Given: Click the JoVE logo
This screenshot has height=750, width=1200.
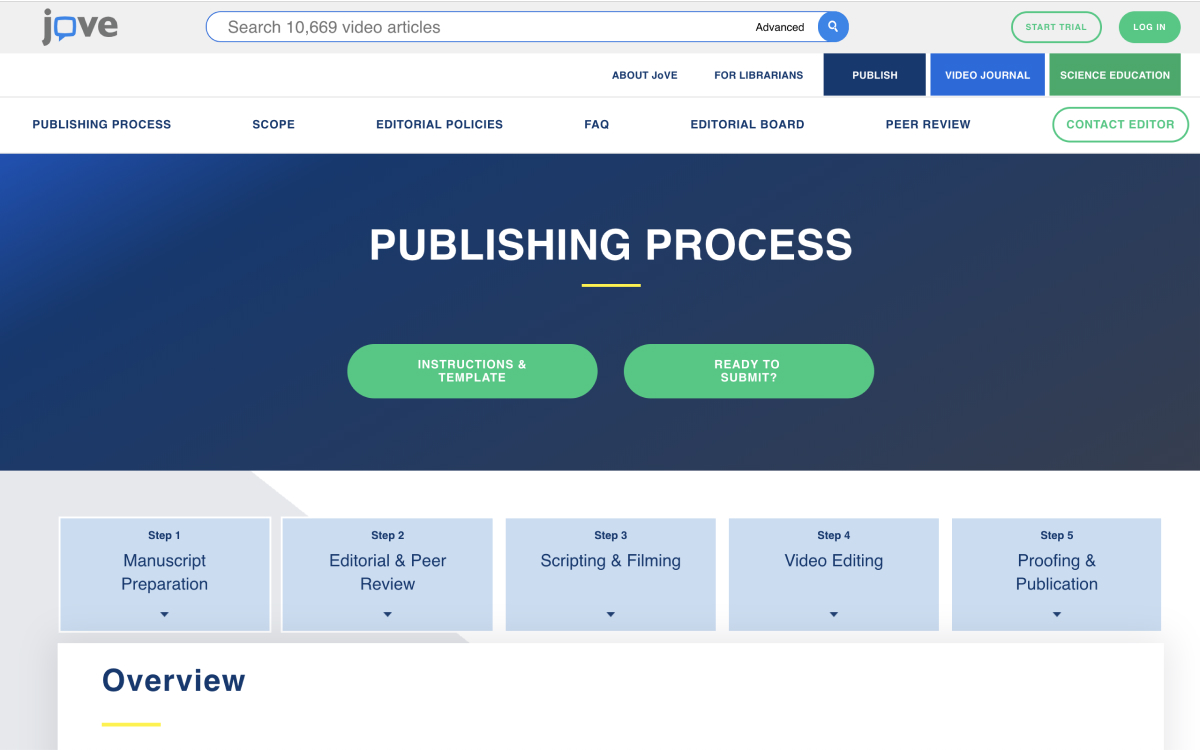Looking at the screenshot, I should [80, 27].
